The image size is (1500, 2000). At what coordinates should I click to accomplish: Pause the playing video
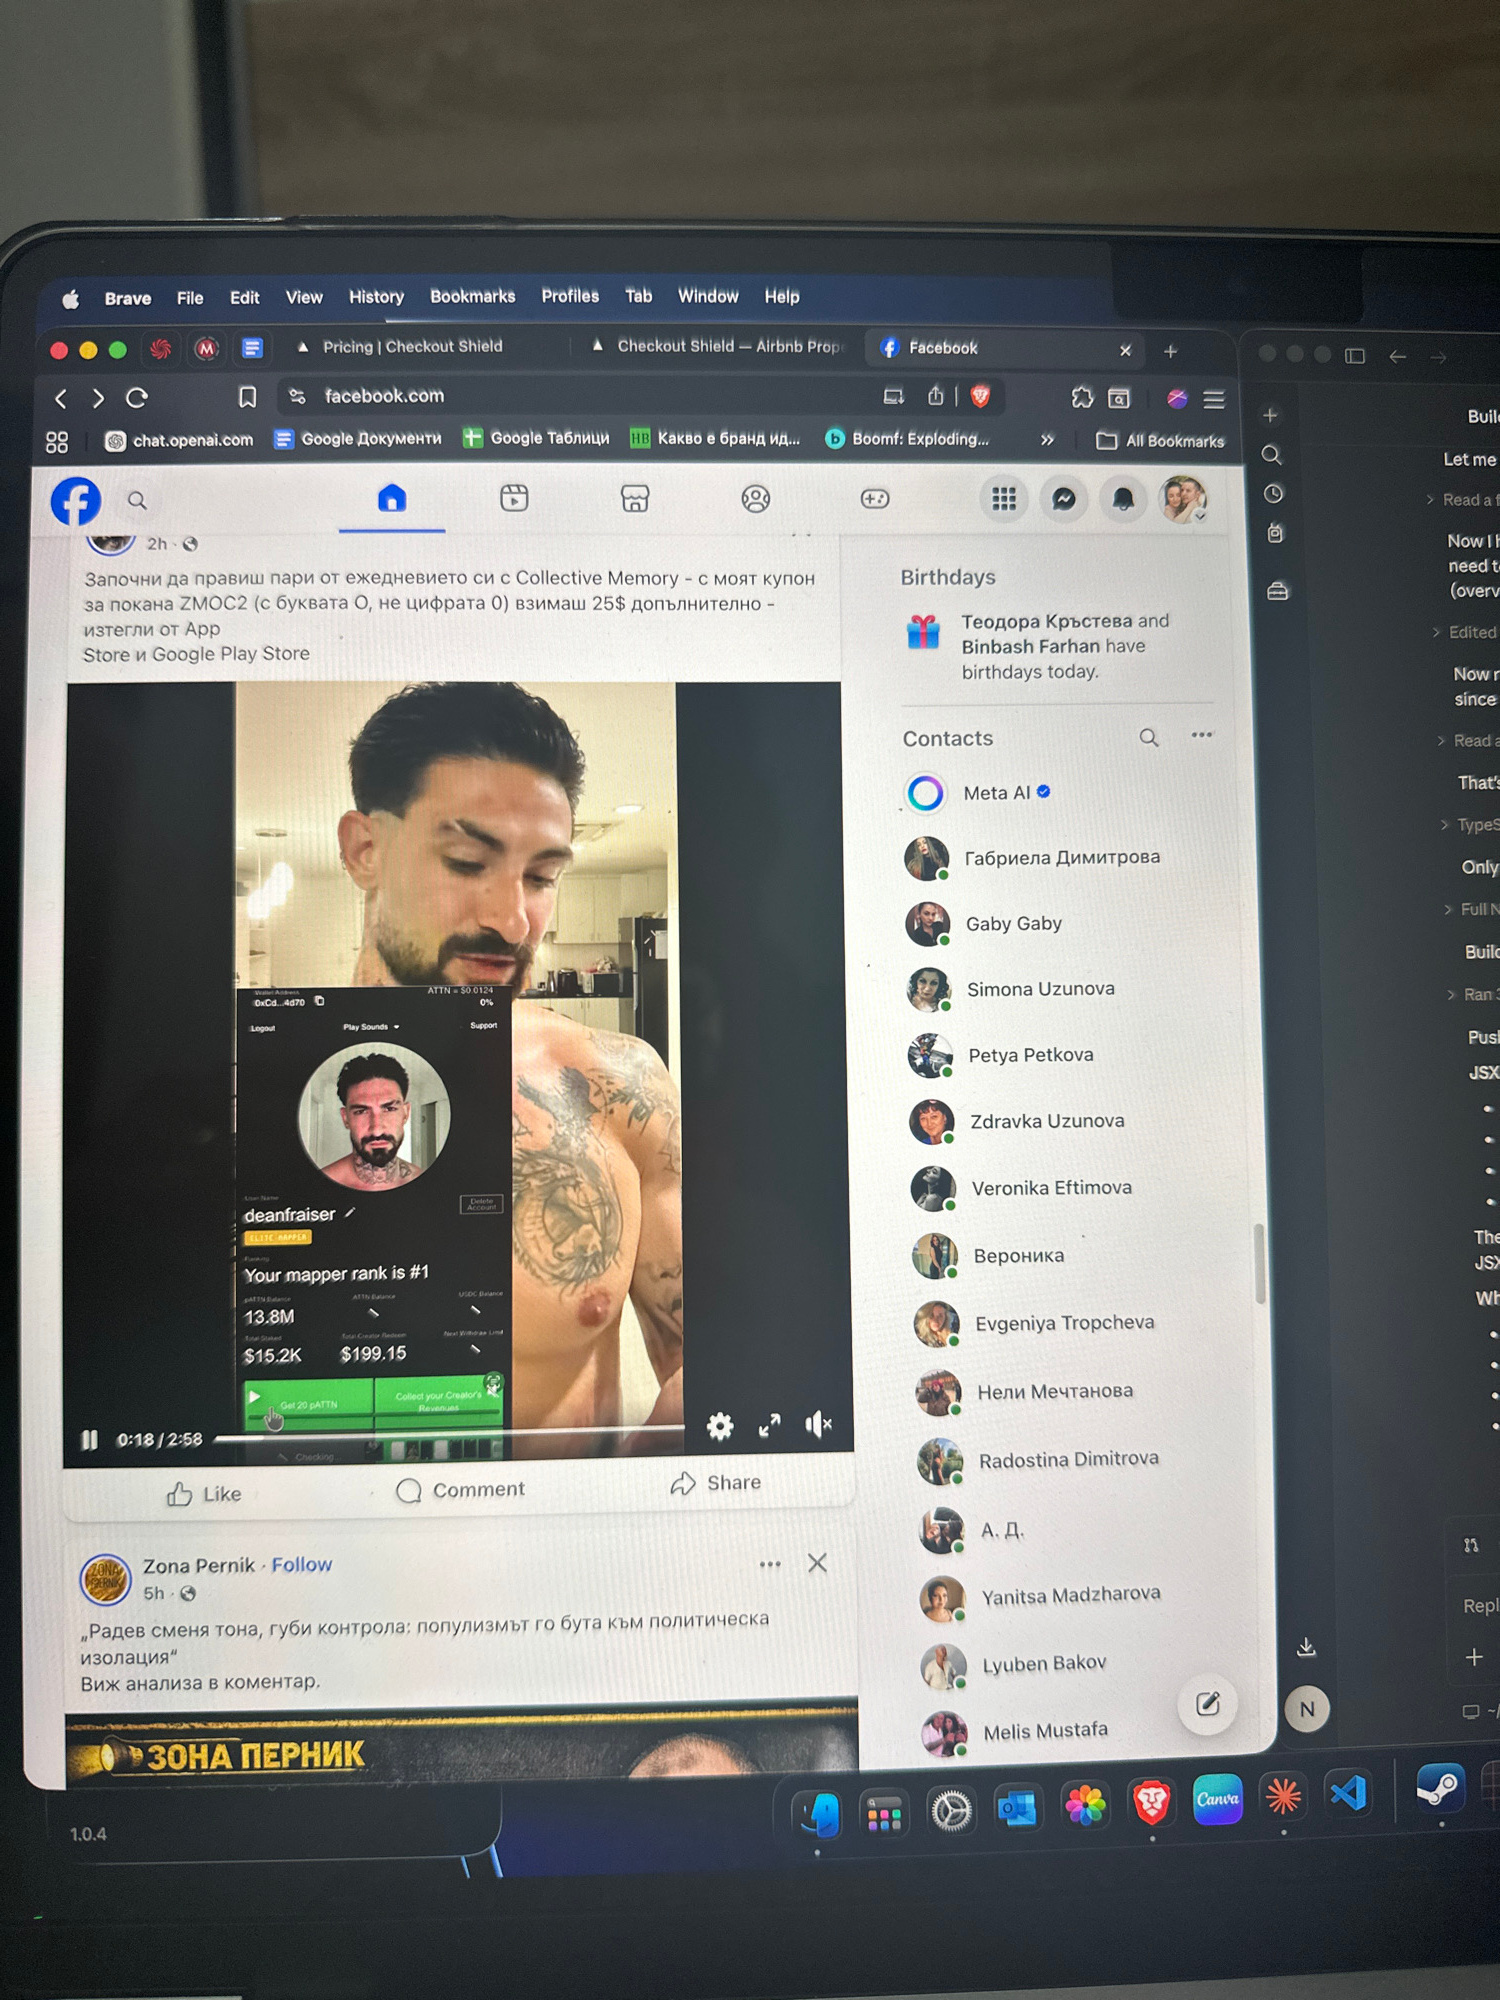(90, 1440)
